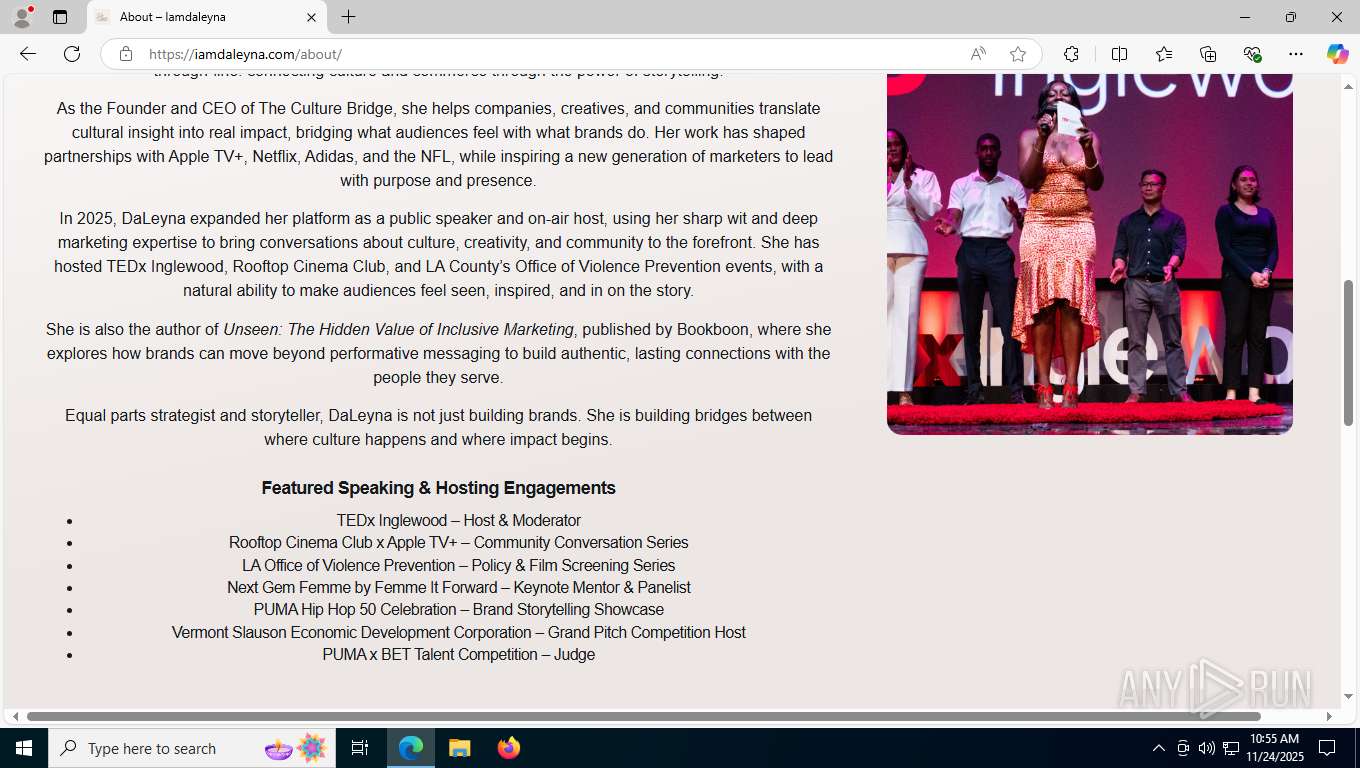Show hidden system tray icons chevron
Screen dimensions: 1360x768
1159,748
